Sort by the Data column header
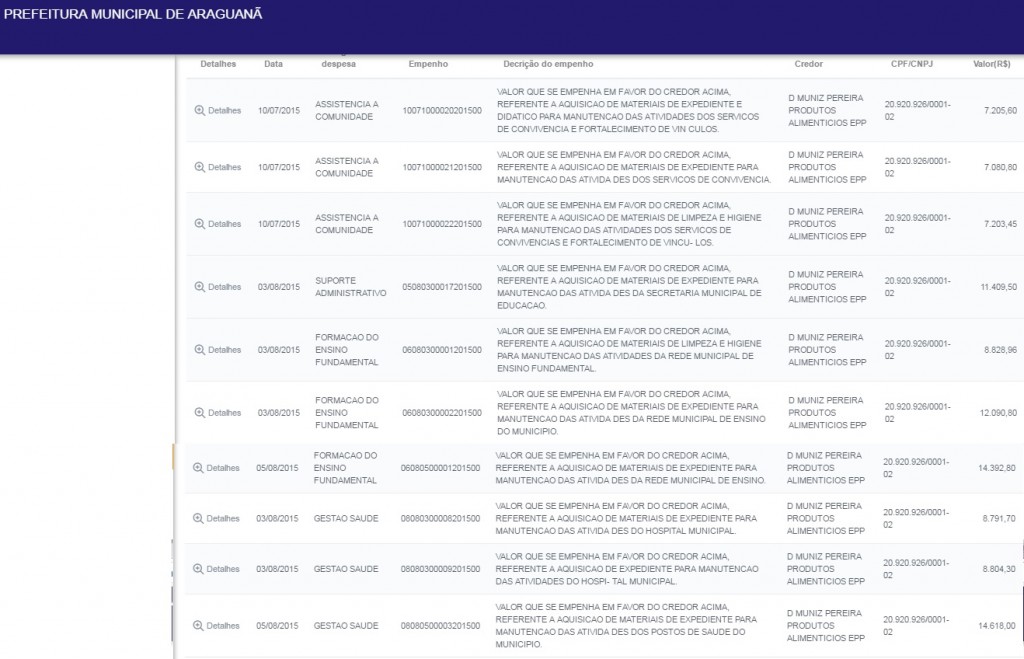This screenshot has width=1024, height=659. [273, 64]
